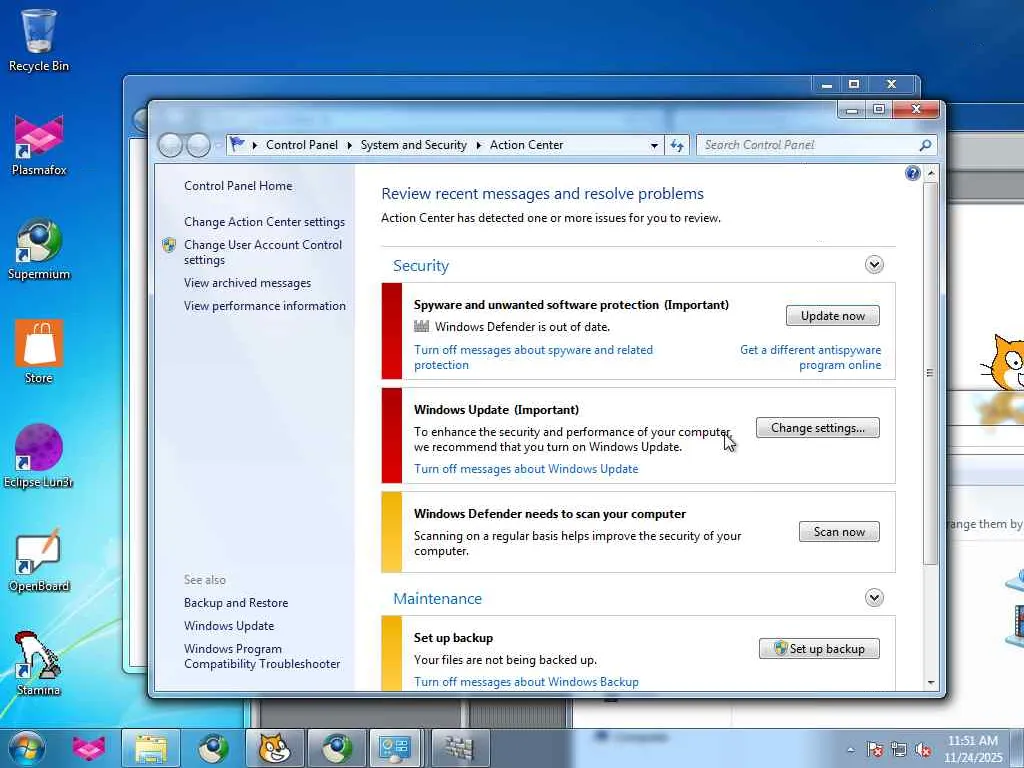1024x768 pixels.
Task: Launch Stamina from the desktop
Action: (x=39, y=664)
